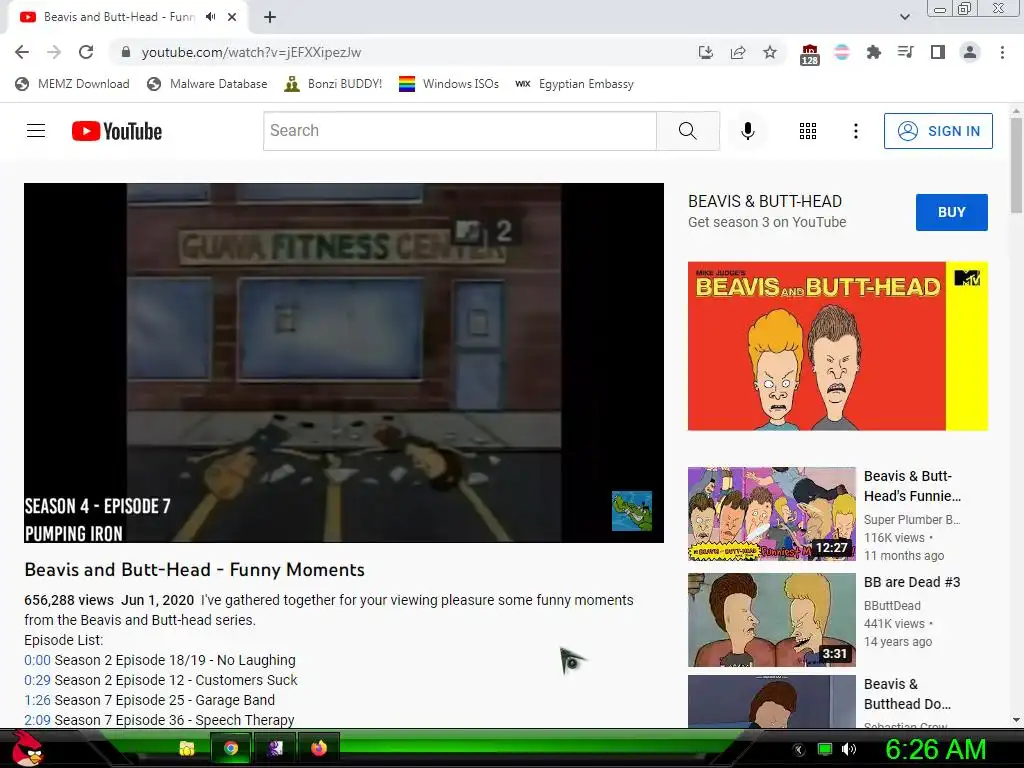
Task: Go to YouTube home via the logo
Action: (x=117, y=131)
